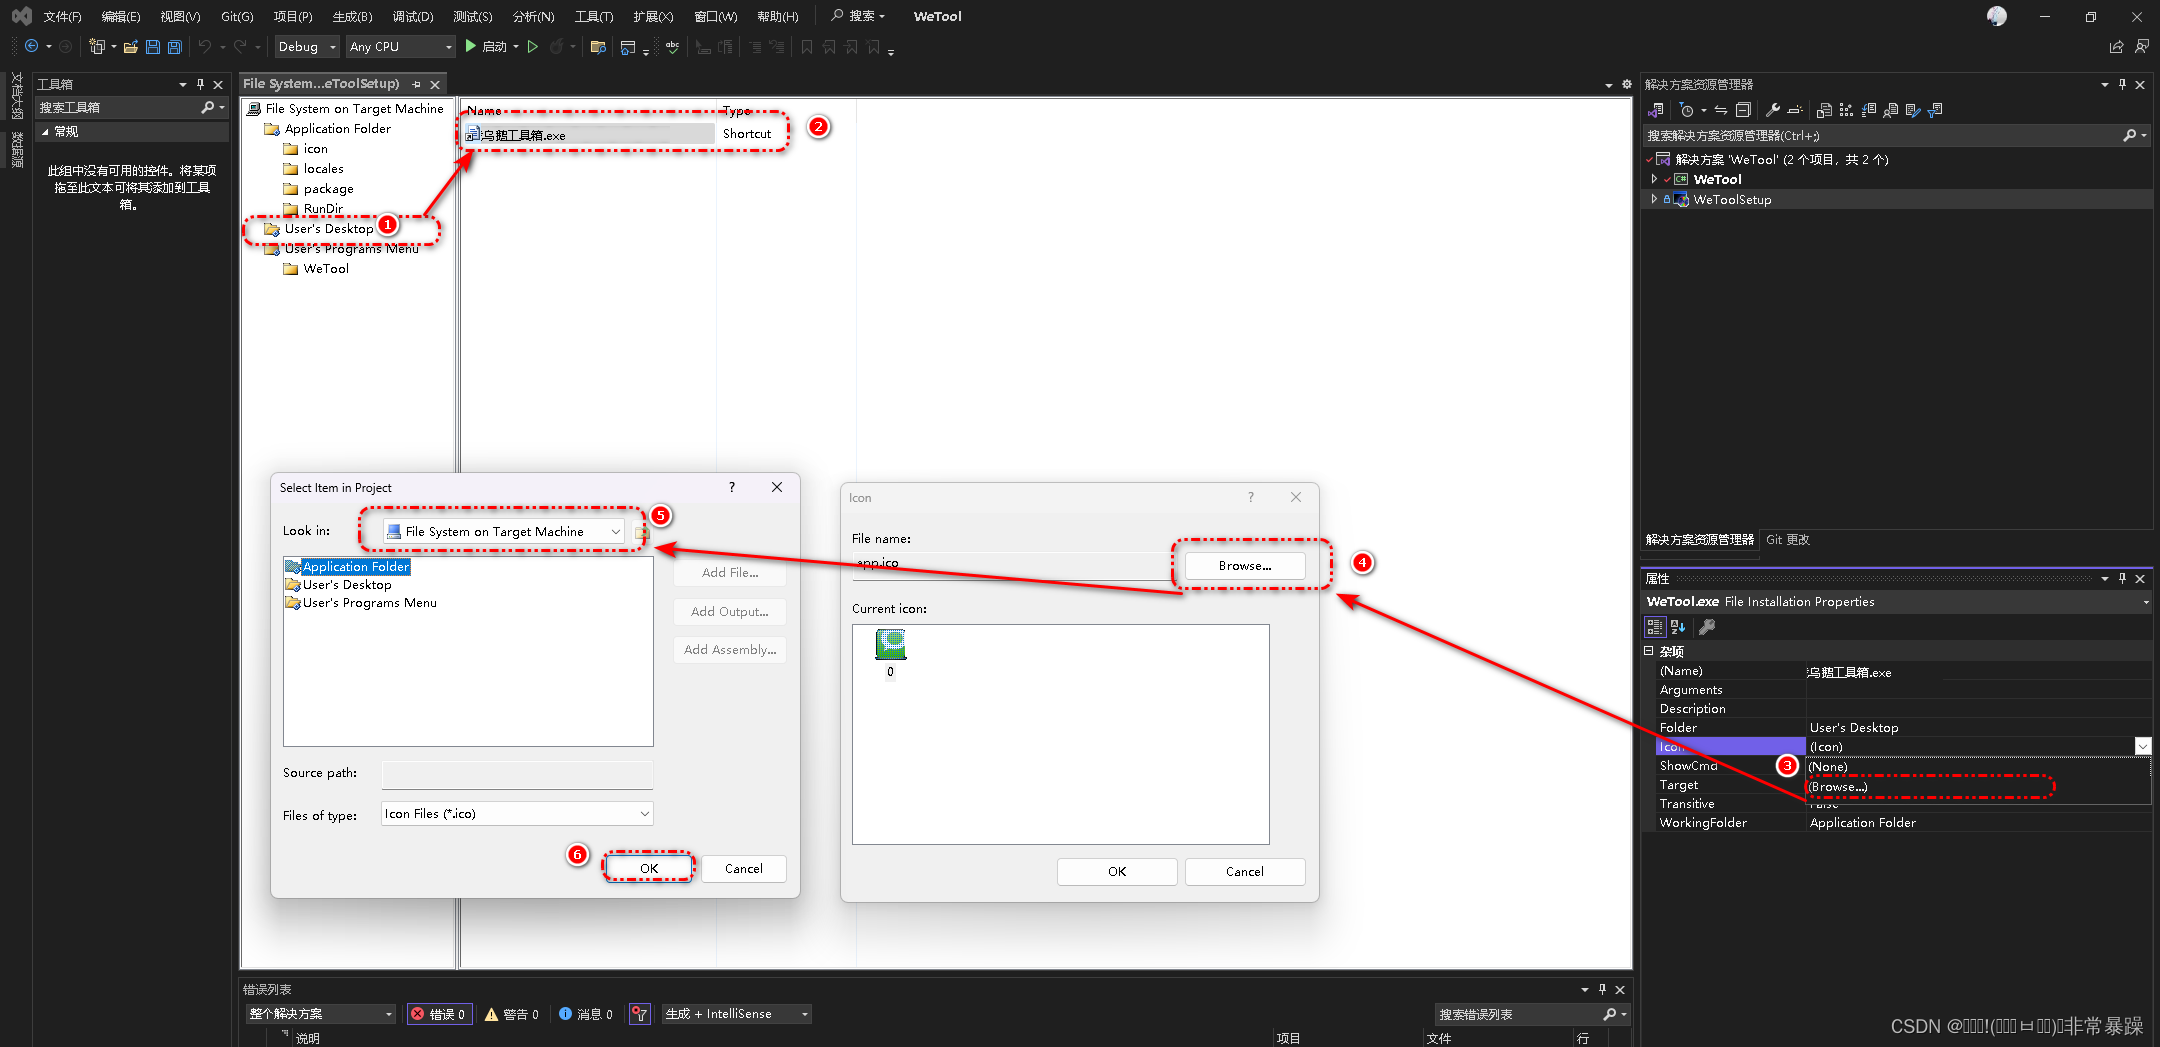This screenshot has height=1047, width=2160.
Task: Open the 文件(F) menu
Action: pos(62,16)
